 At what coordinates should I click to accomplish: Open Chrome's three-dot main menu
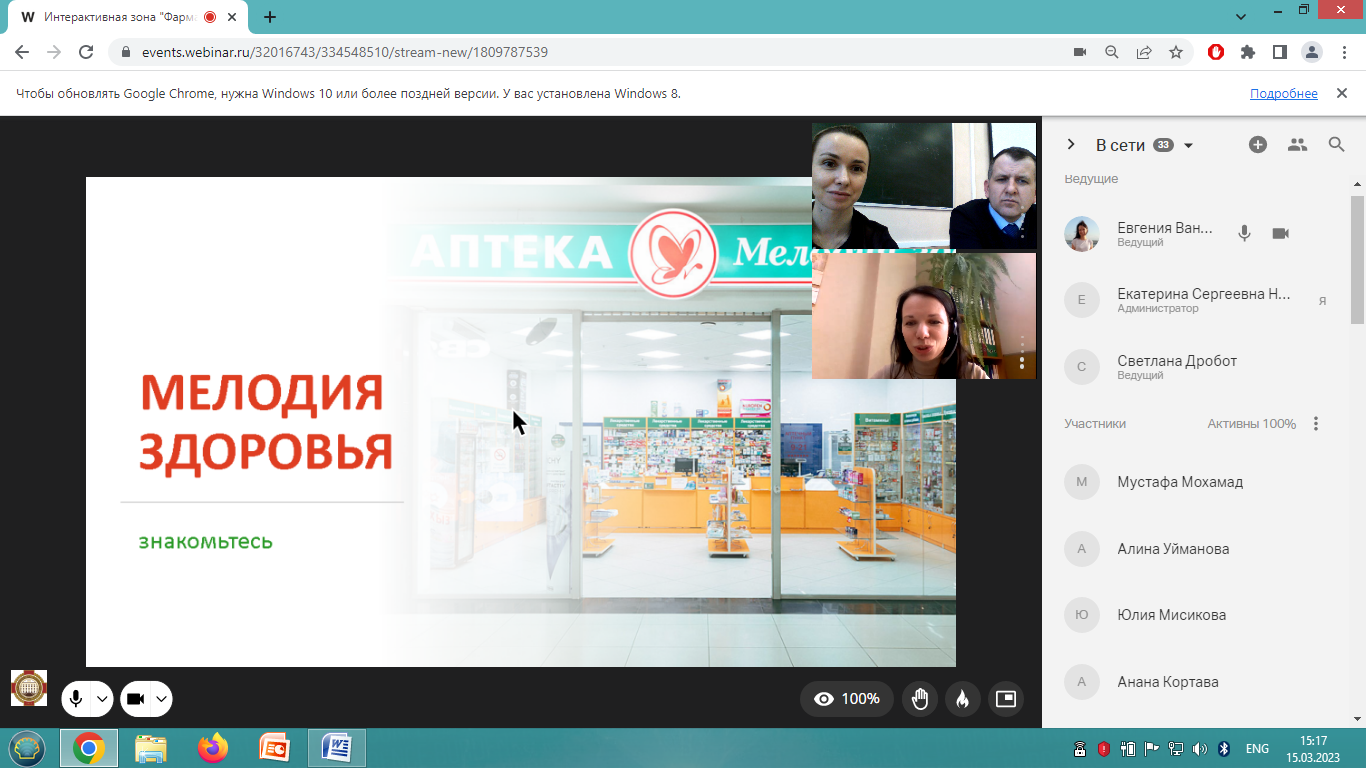1343,52
